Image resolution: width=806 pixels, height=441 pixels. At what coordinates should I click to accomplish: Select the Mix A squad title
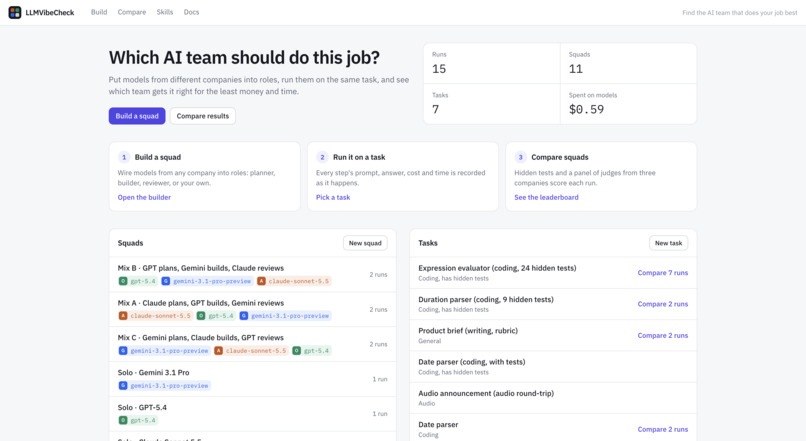click(x=200, y=303)
